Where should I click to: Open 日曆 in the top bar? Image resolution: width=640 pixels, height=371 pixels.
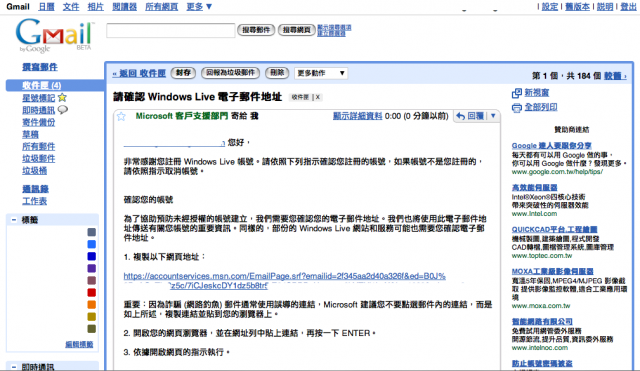coord(46,7)
